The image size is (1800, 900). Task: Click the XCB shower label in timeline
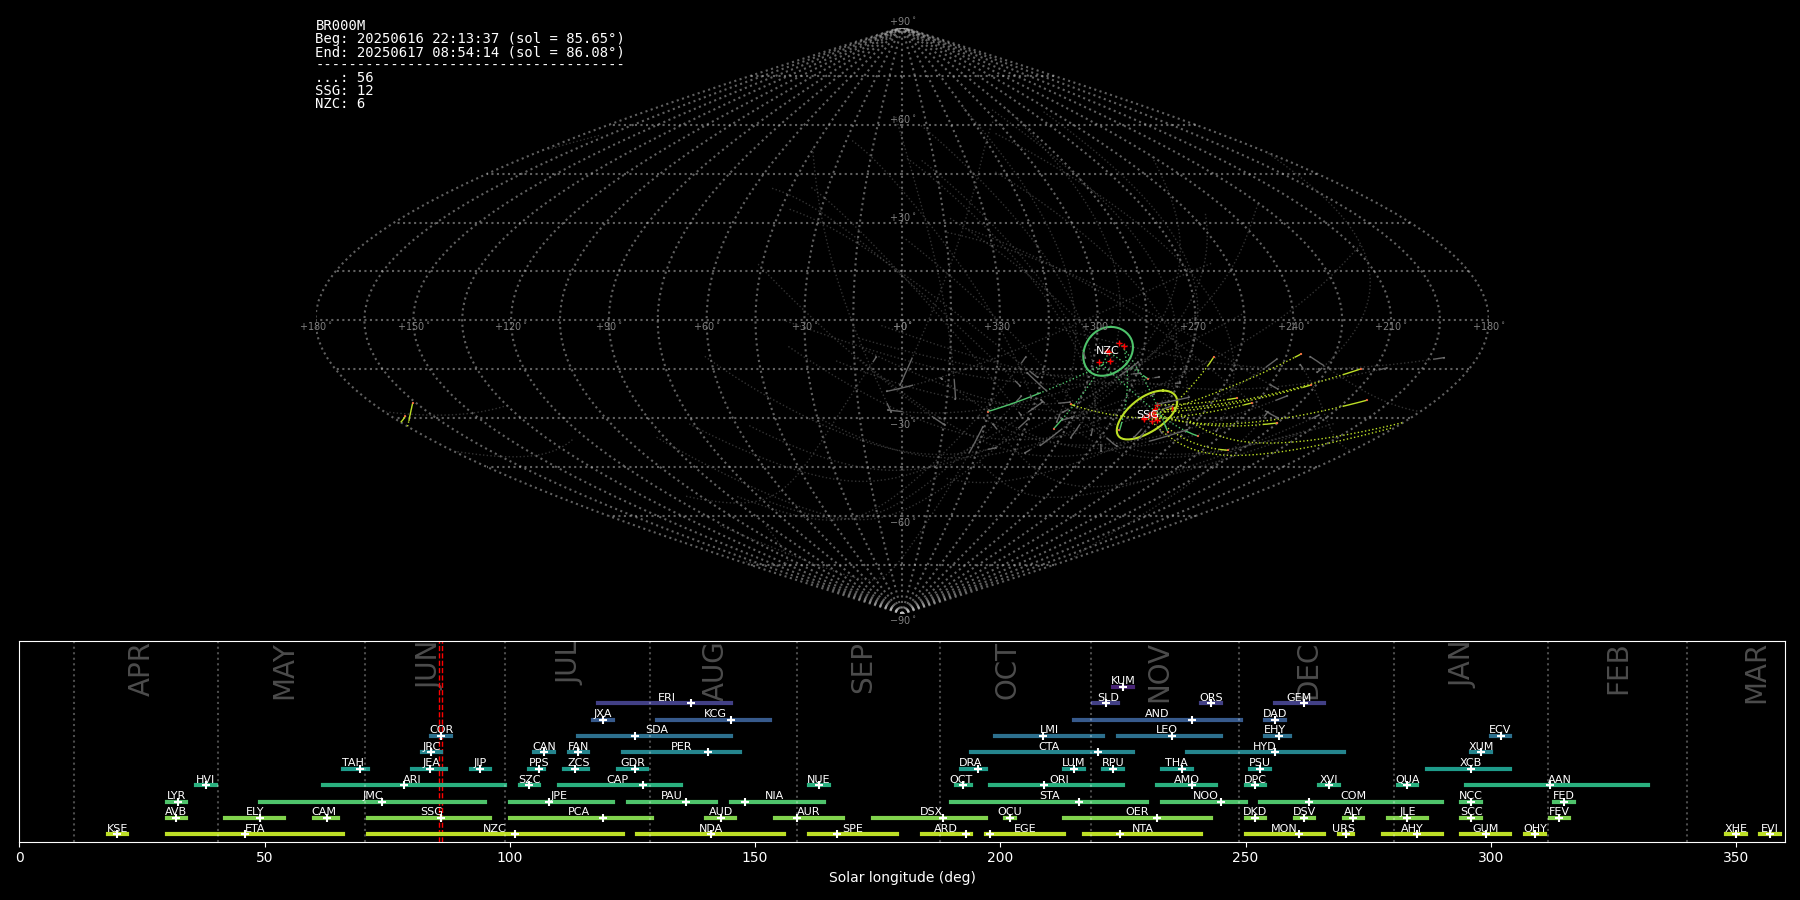[x=1470, y=763]
